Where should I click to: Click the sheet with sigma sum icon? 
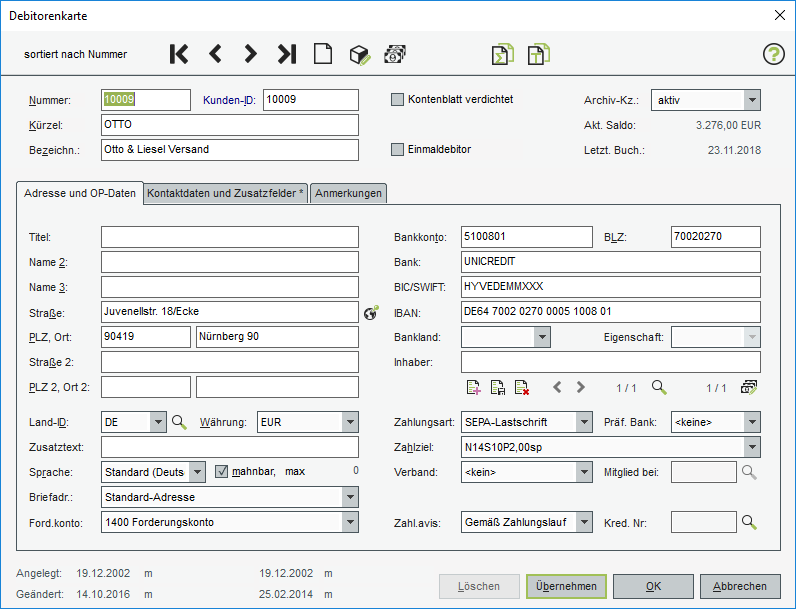[503, 54]
